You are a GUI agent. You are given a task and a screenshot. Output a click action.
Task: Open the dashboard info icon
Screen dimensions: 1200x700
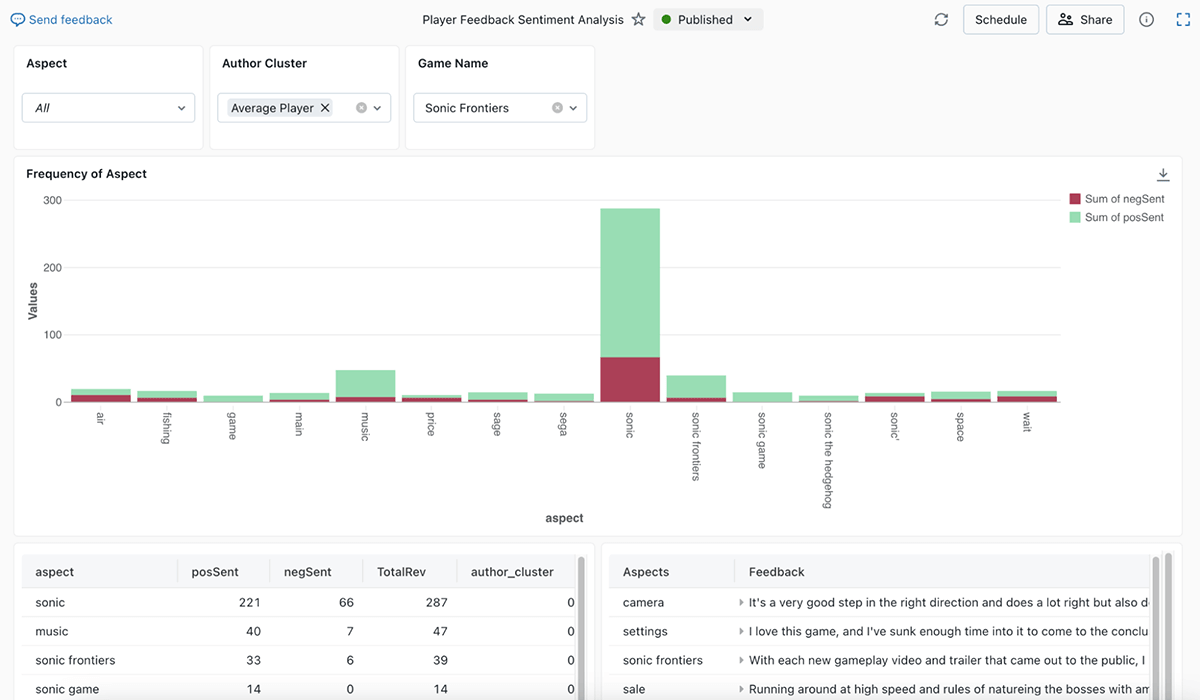pos(1147,20)
